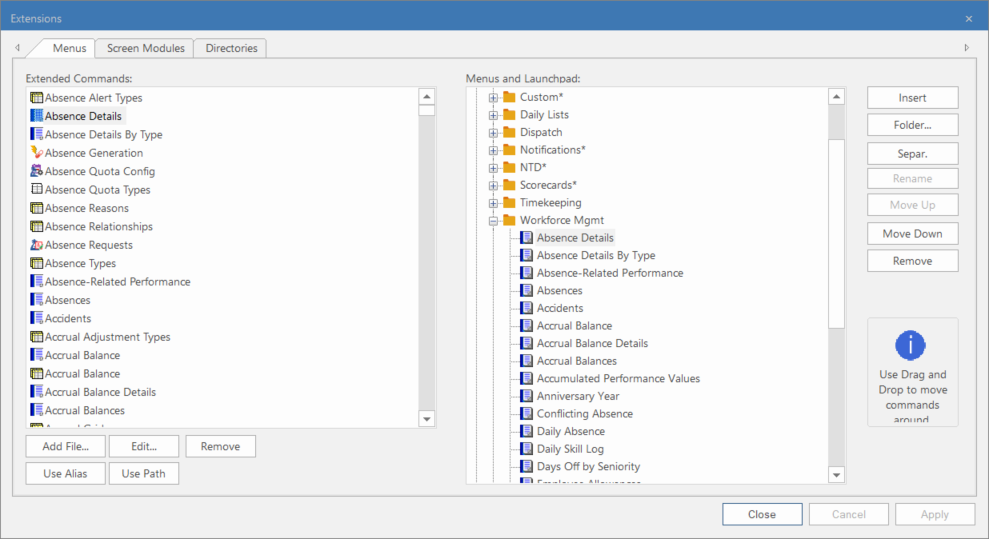Viewport: 989px width, 539px height.
Task: Click the Daily Skill Log icon
Action: 526,449
